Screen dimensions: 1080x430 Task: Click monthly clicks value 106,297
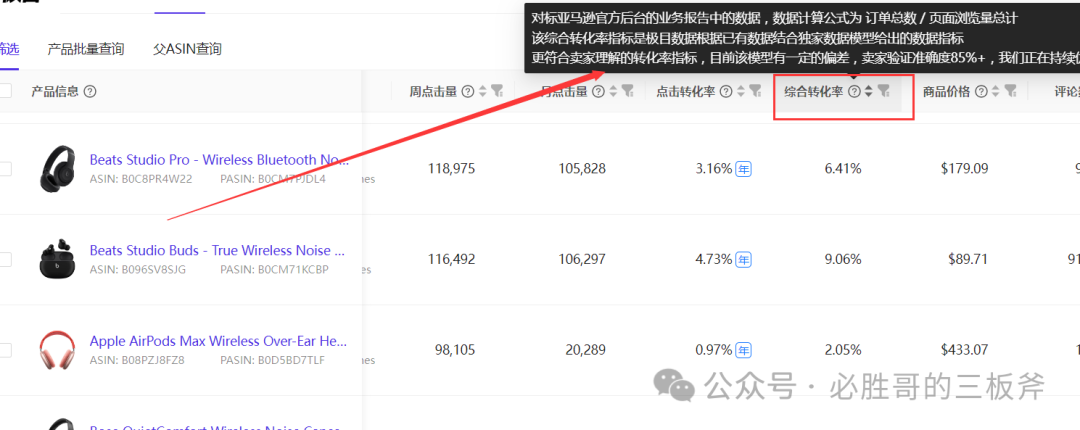(x=582, y=259)
